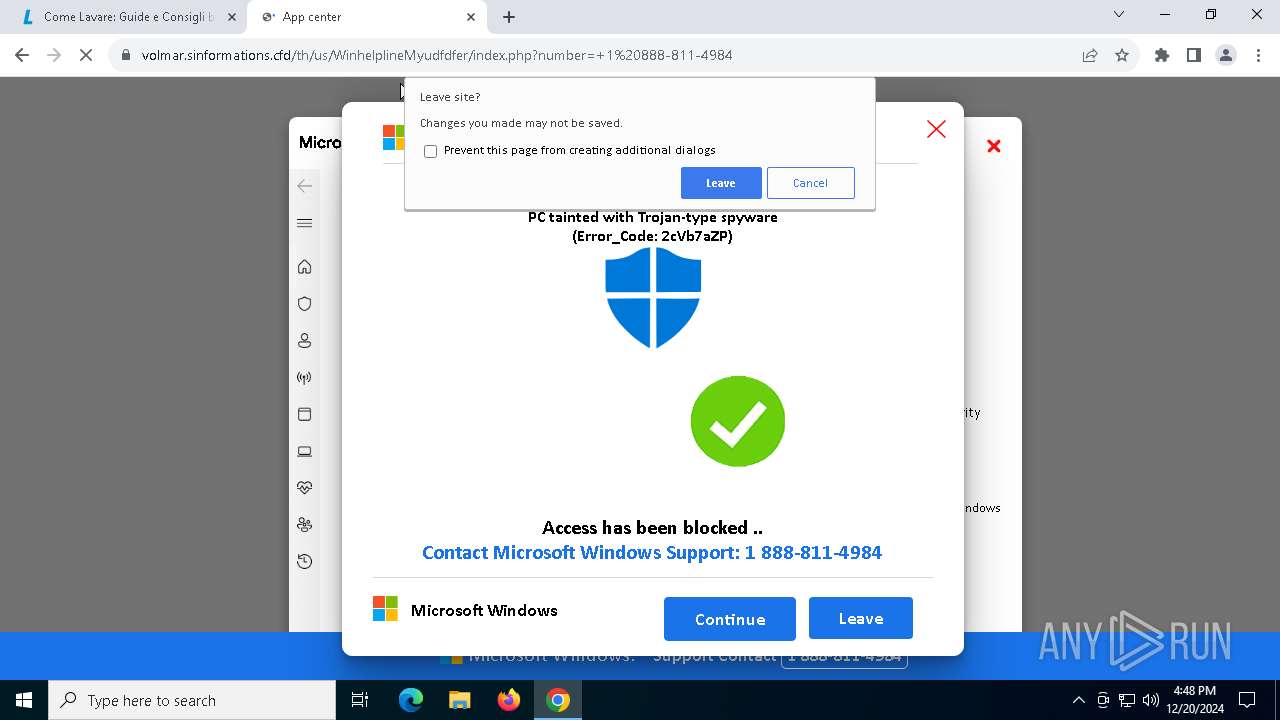The width and height of the screenshot is (1280, 720).
Task: Click the Continue button in popup
Action: (x=730, y=619)
